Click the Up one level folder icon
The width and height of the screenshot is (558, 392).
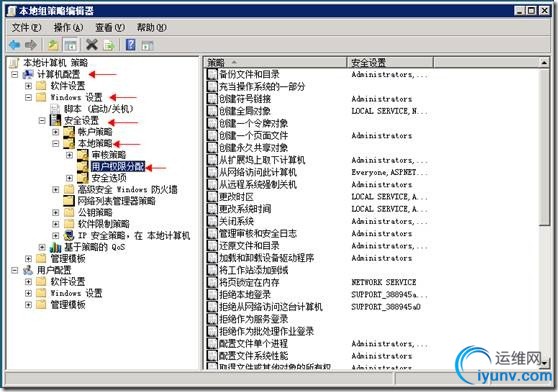pos(53,45)
